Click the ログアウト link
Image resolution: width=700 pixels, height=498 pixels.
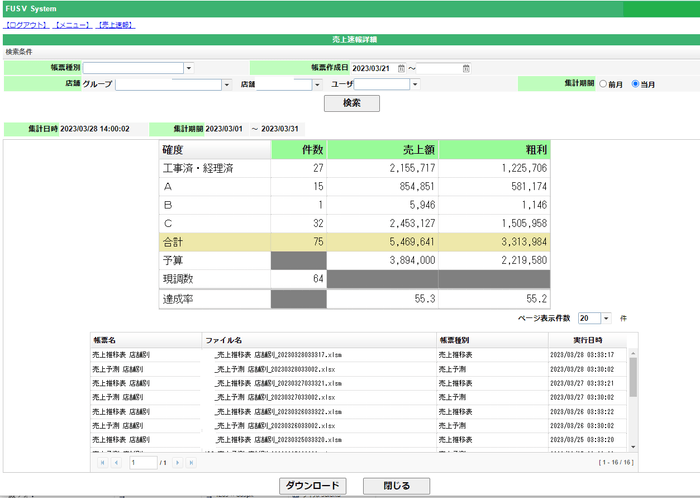point(26,24)
